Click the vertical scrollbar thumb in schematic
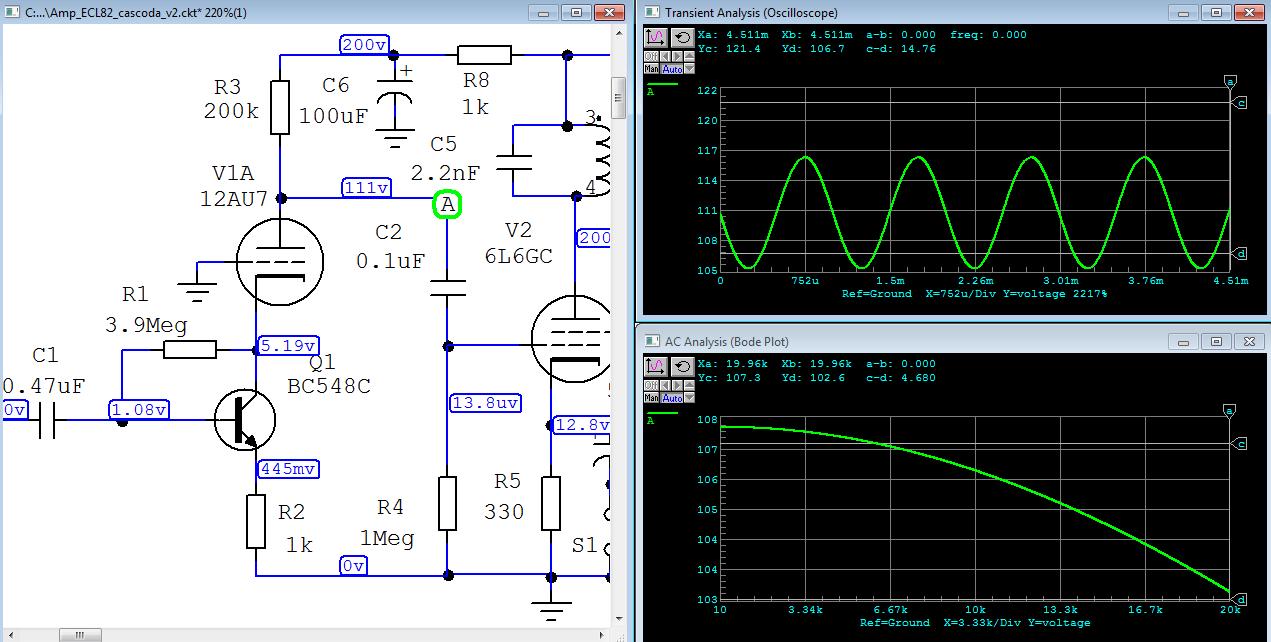The height and width of the screenshot is (642, 1271). pos(619,98)
